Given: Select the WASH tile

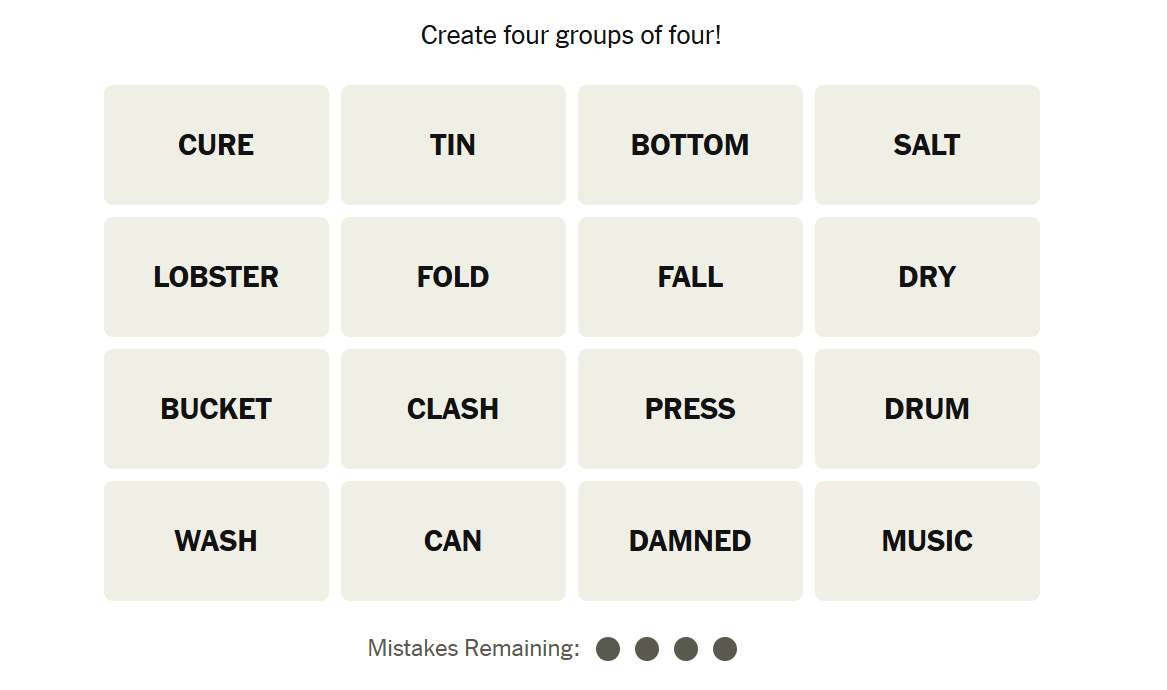Looking at the screenshot, I should [x=216, y=541].
